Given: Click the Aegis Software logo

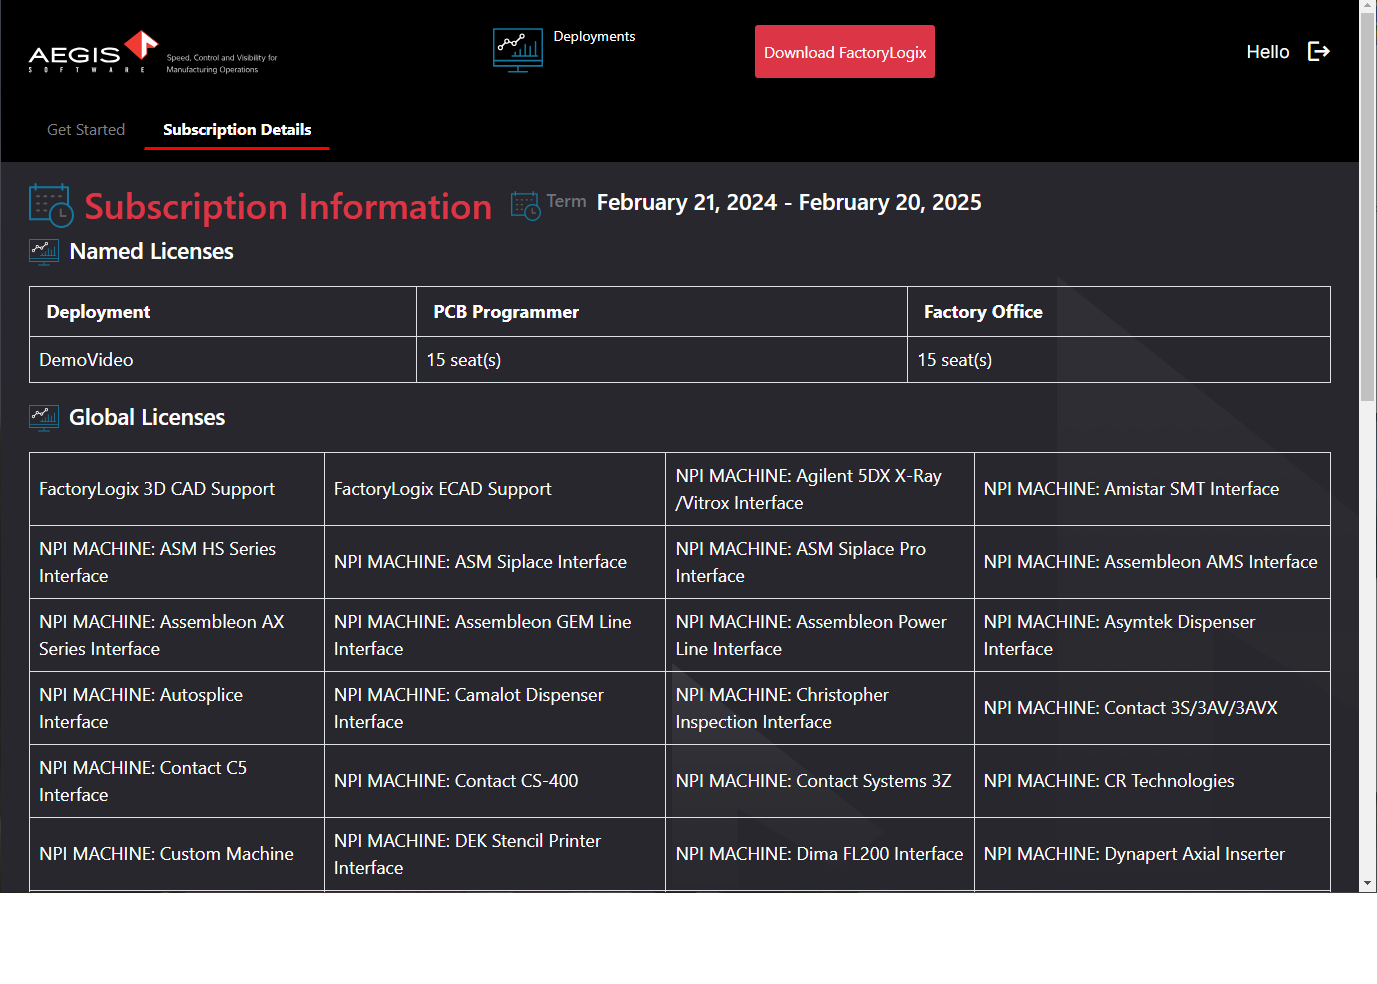Looking at the screenshot, I should tap(92, 52).
